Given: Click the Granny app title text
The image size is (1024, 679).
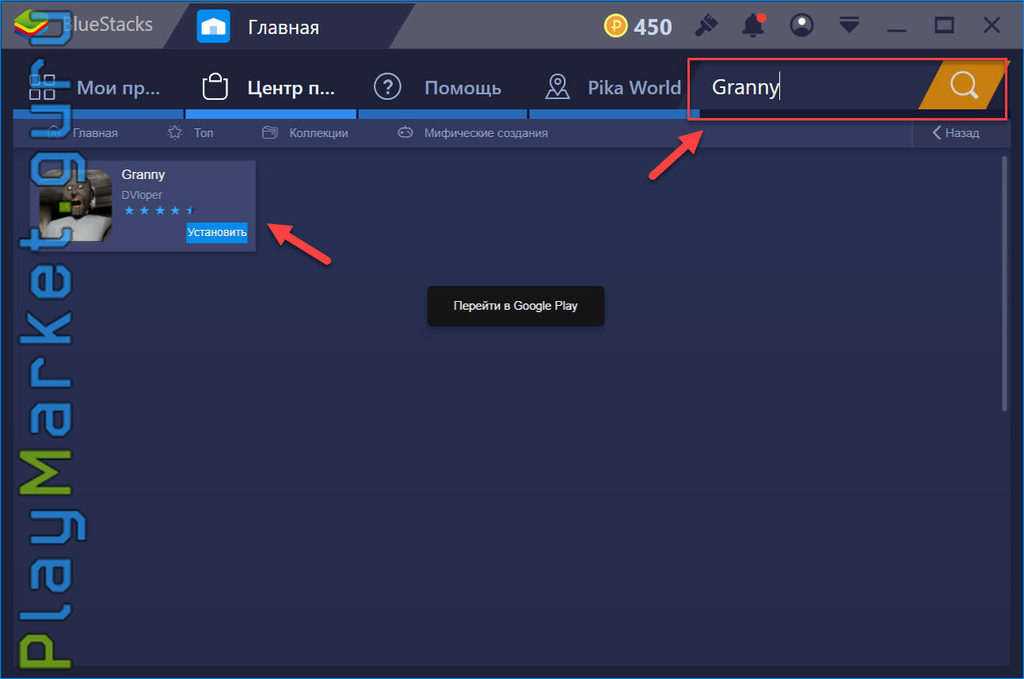Looking at the screenshot, I should [x=143, y=174].
